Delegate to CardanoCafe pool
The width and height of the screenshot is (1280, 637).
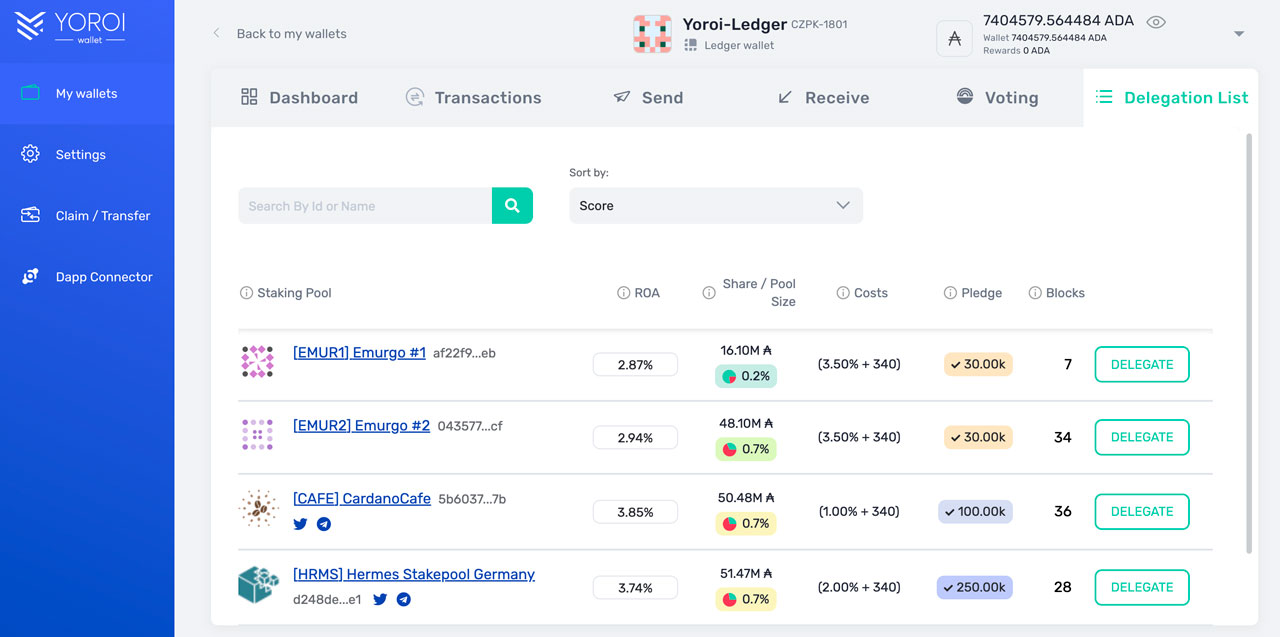(x=1142, y=511)
